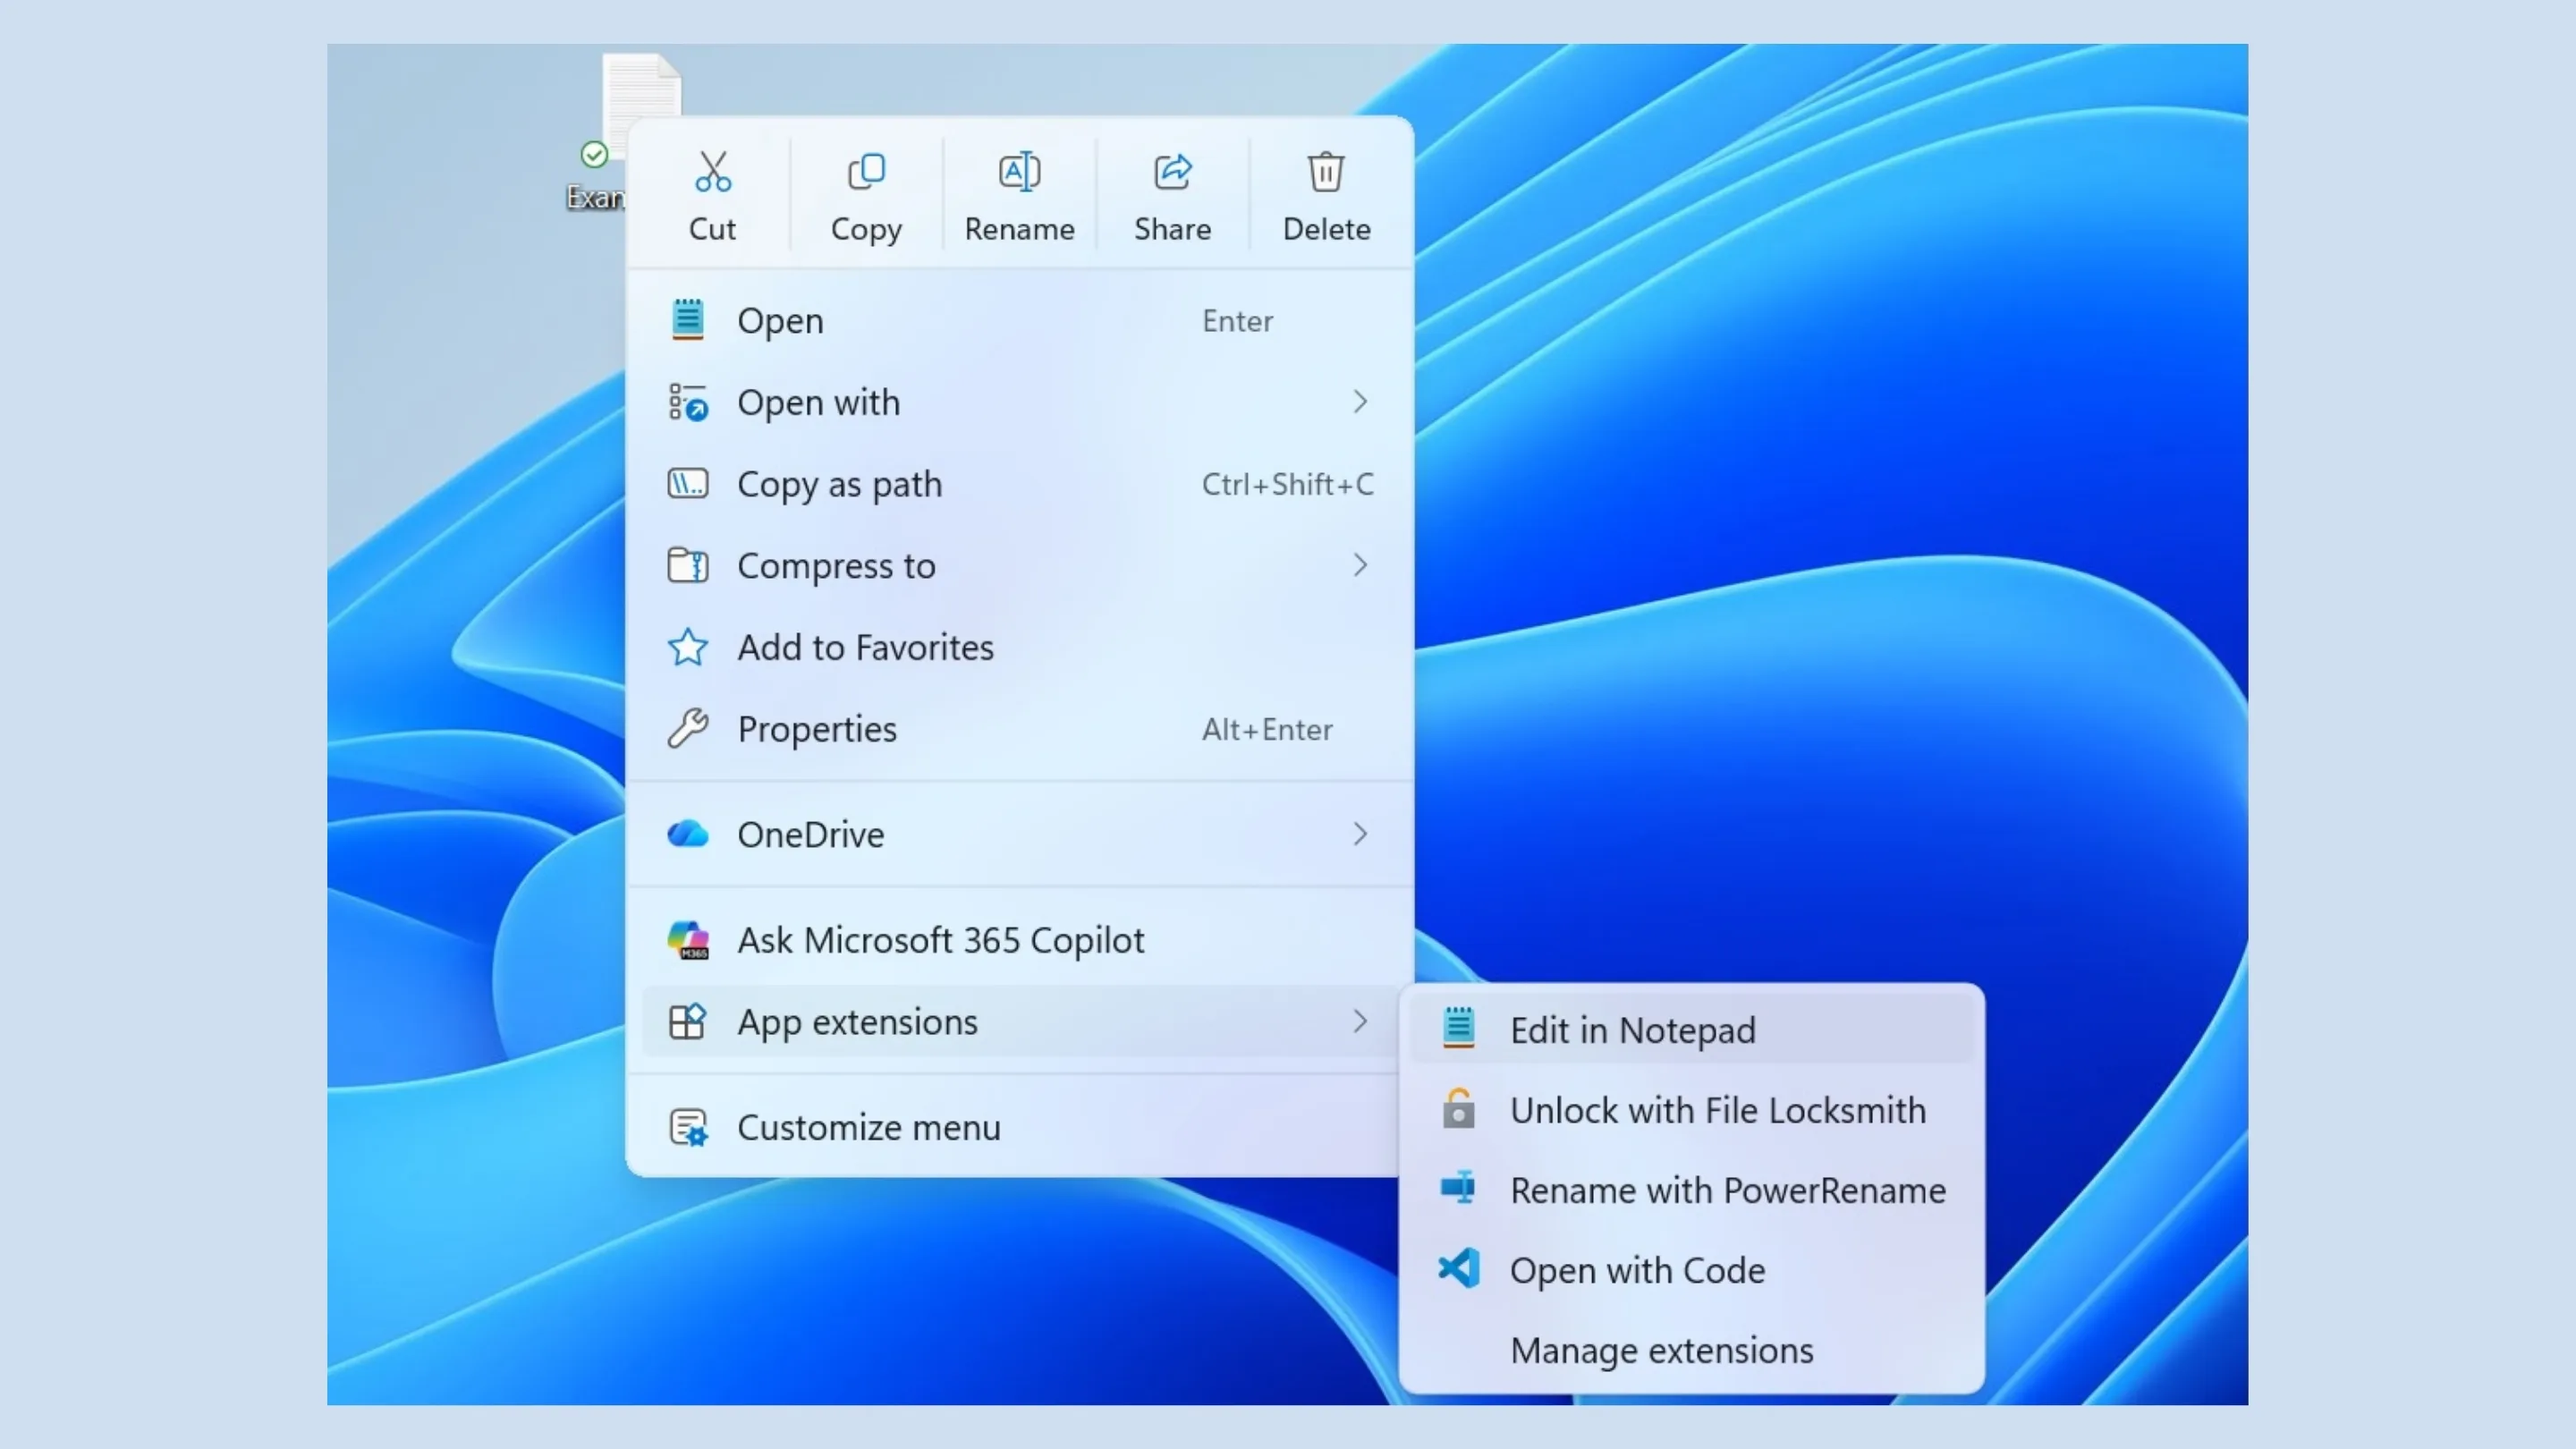This screenshot has width=2576, height=1449.
Task: Click the Share label in the top row
Action: click(x=1172, y=229)
